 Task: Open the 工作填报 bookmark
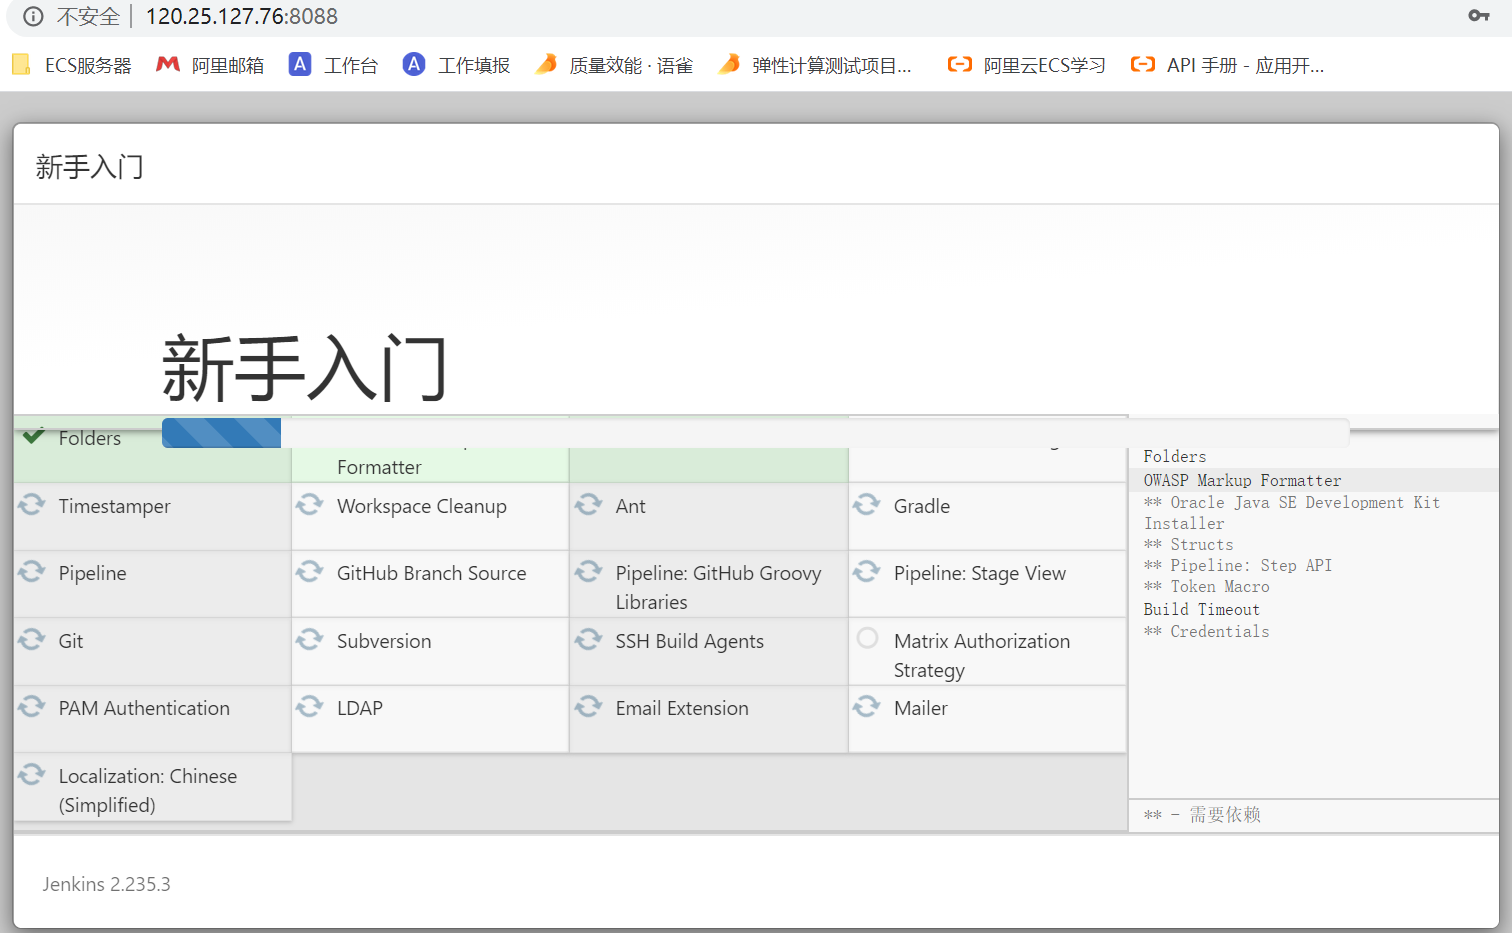point(457,65)
